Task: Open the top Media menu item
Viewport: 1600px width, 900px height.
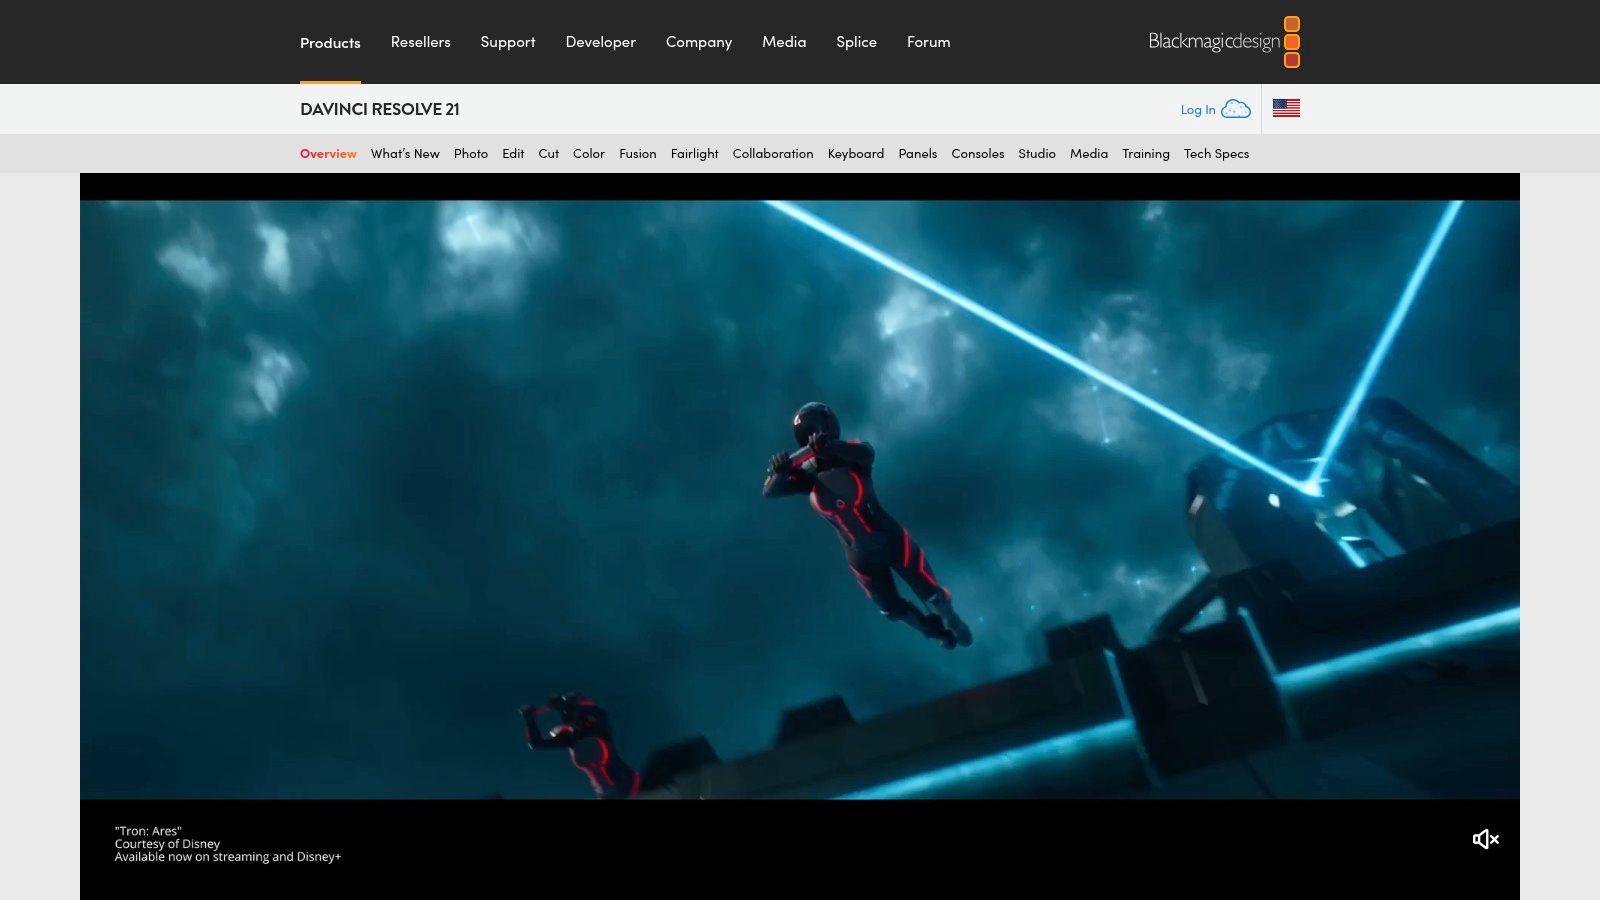Action: coord(784,42)
